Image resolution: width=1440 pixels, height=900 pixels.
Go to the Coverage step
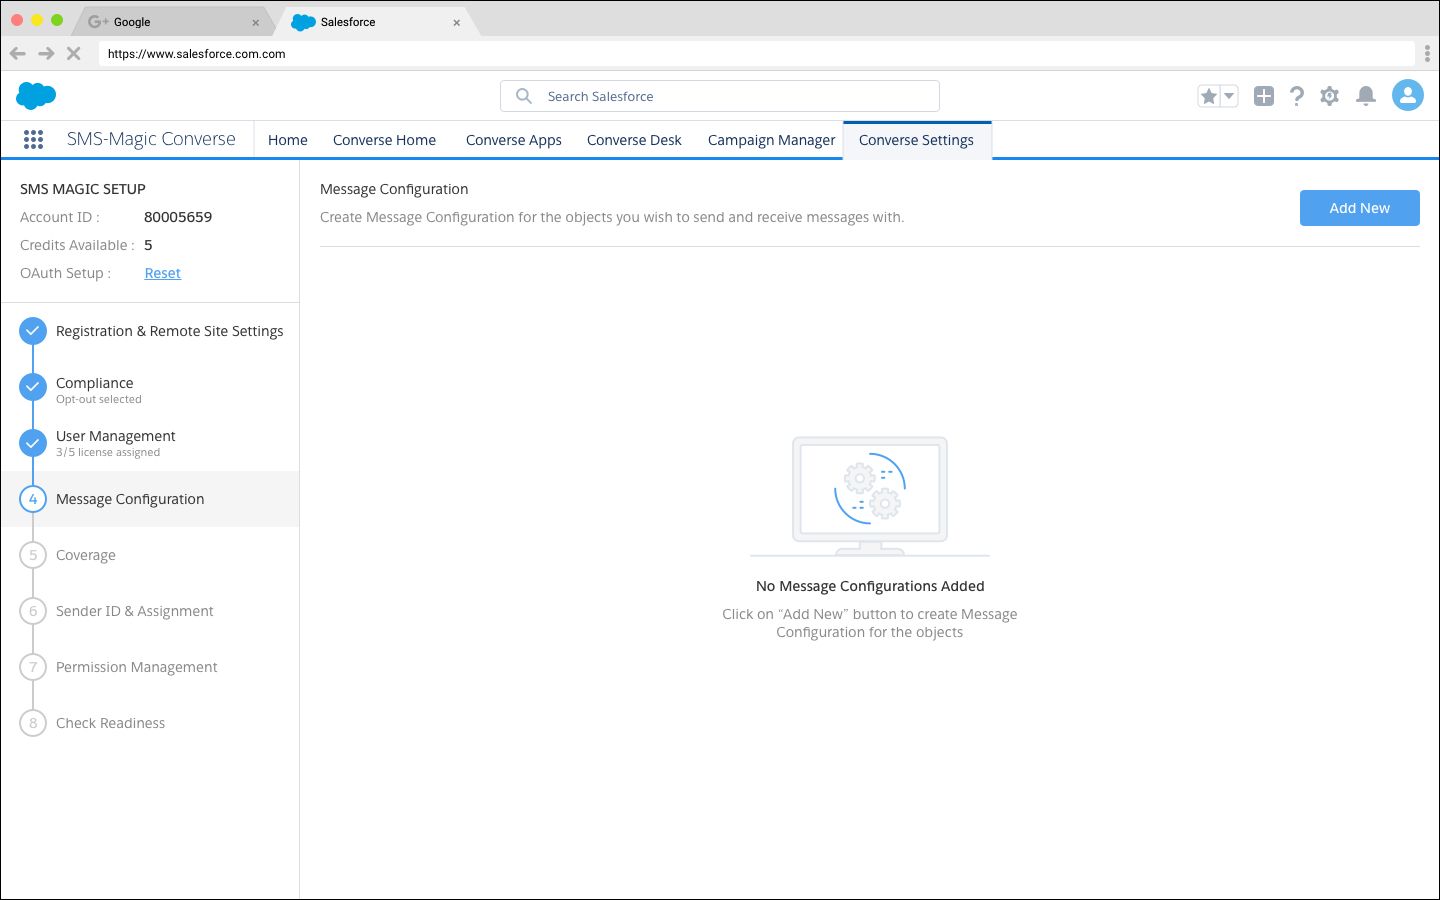coord(86,555)
